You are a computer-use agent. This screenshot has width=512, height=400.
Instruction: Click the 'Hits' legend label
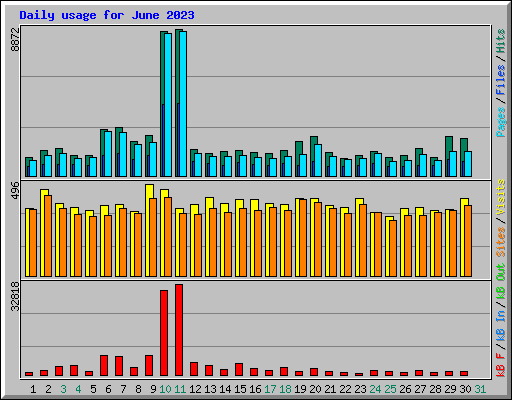500,41
